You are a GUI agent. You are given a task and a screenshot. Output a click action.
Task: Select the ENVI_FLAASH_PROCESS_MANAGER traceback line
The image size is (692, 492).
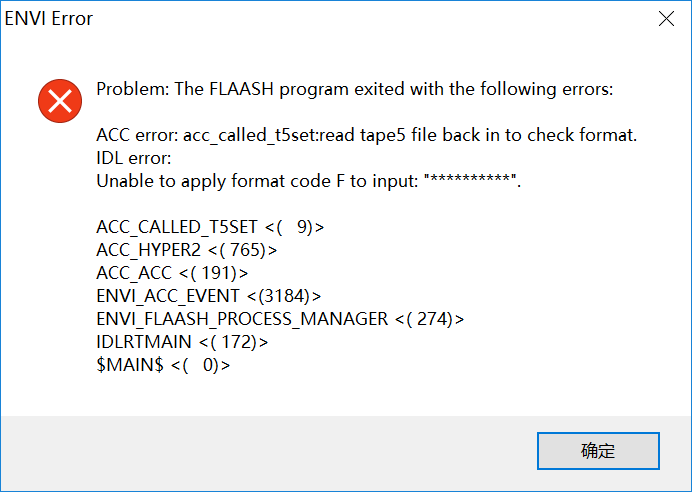(280, 319)
